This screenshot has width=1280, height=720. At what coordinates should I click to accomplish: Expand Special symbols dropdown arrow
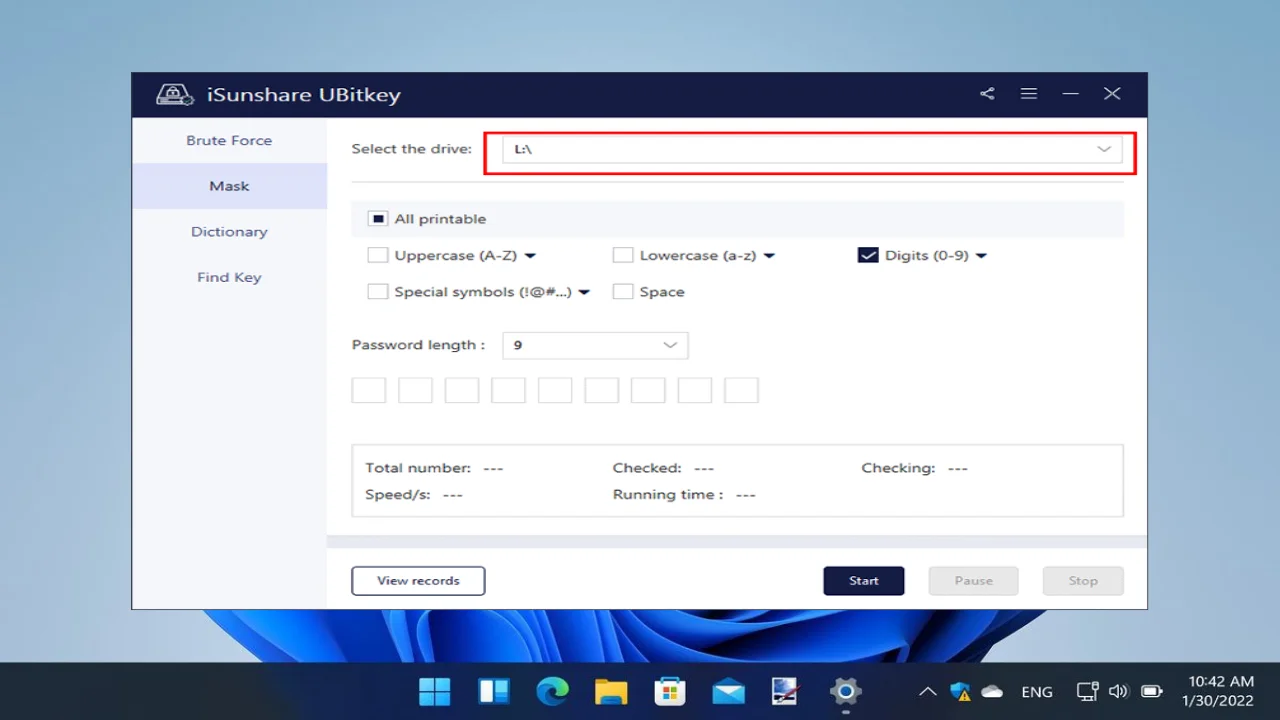coord(584,293)
